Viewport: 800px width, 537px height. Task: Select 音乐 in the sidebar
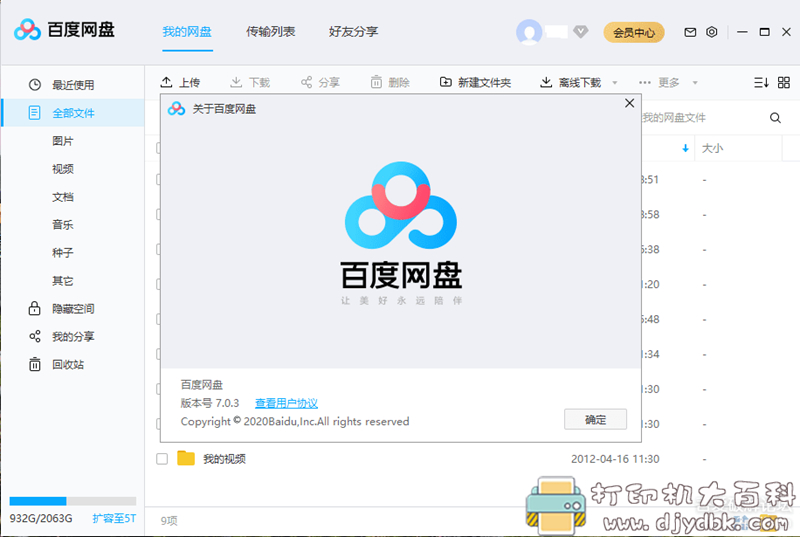tap(63, 224)
